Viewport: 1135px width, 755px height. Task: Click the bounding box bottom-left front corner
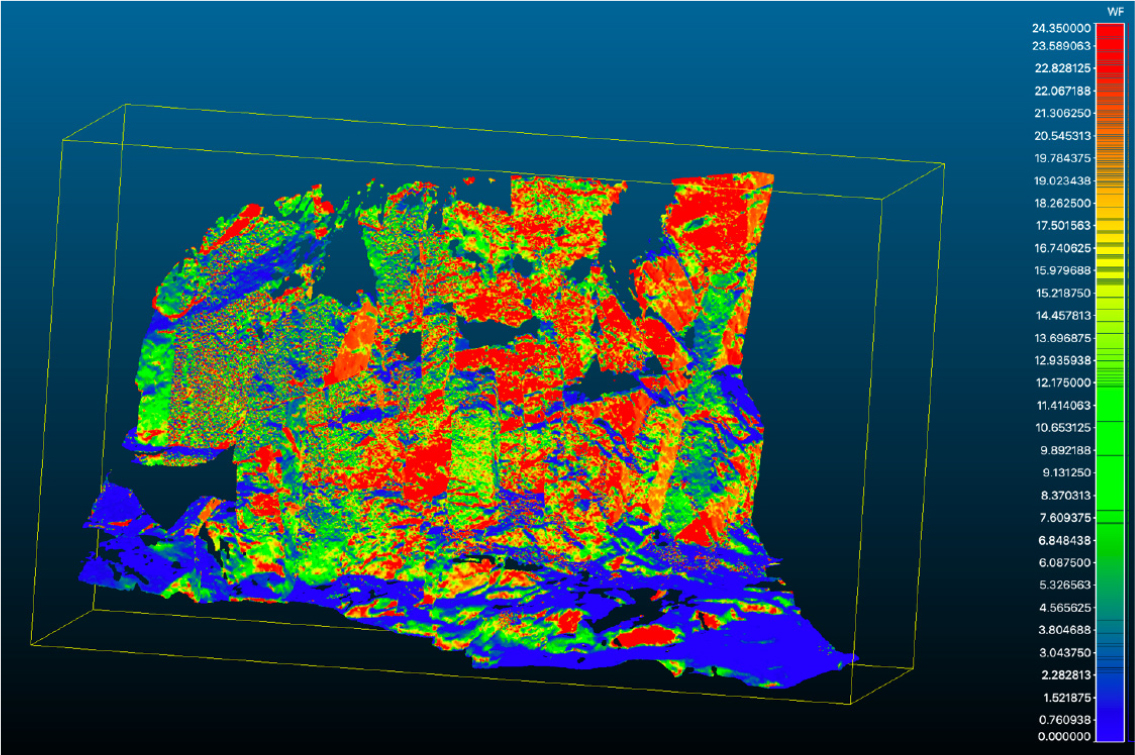31,645
